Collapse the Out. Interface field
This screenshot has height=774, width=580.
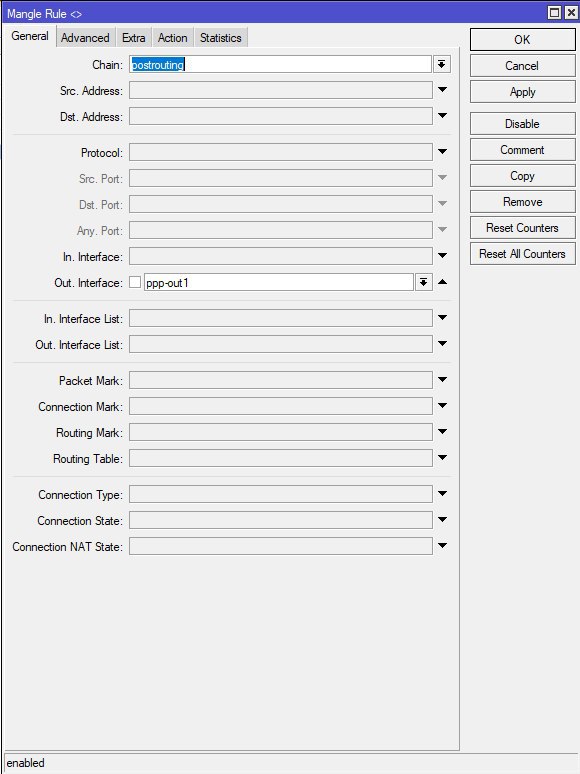442,282
